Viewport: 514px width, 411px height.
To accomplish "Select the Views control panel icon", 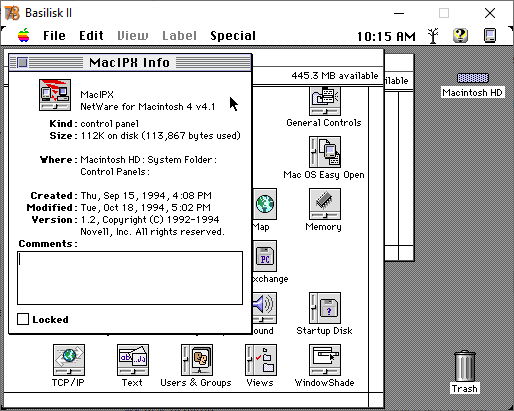I will (x=261, y=360).
